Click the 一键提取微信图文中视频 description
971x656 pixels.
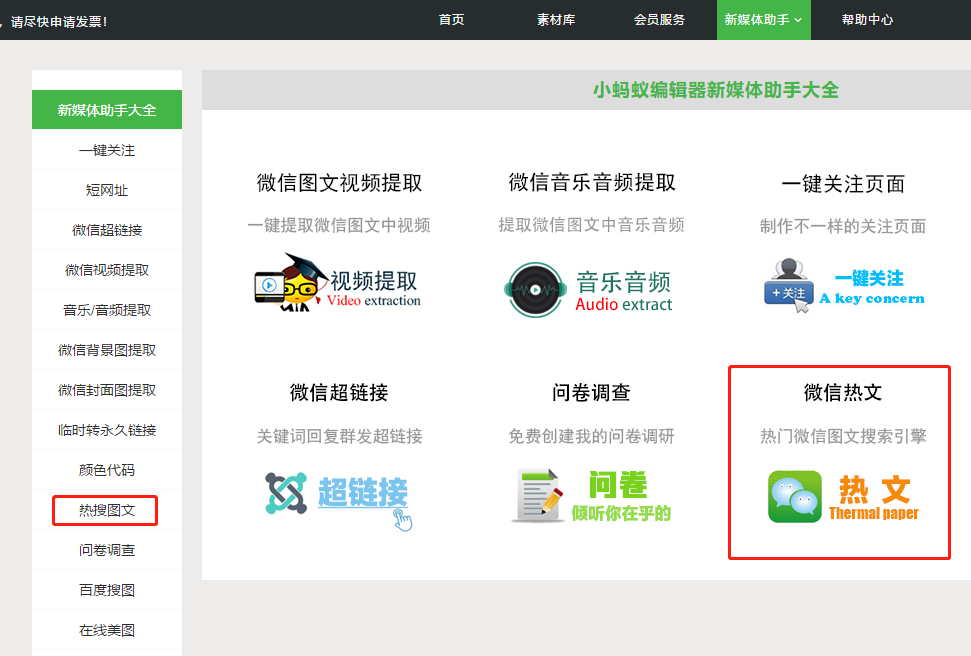click(339, 225)
